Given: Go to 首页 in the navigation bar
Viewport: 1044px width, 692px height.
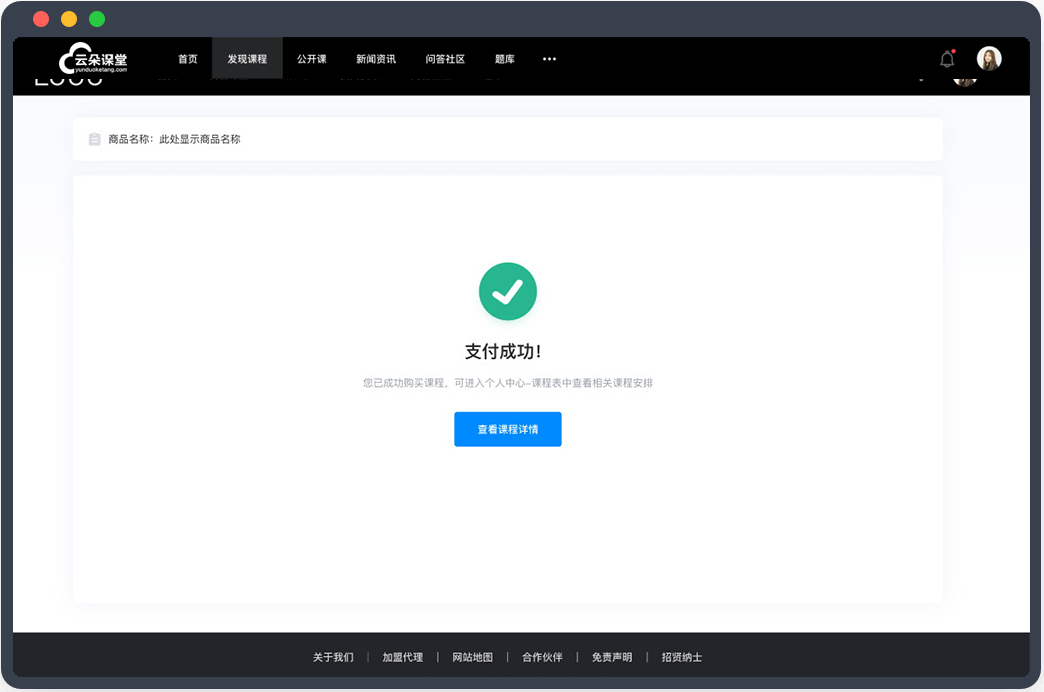Looking at the screenshot, I should click(188, 59).
